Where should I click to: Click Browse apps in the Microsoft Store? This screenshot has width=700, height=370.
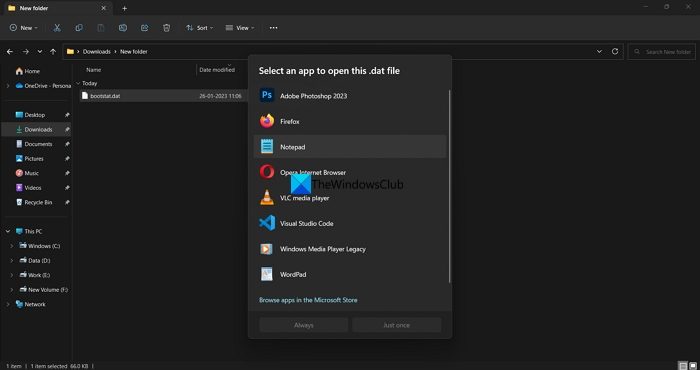click(308, 300)
